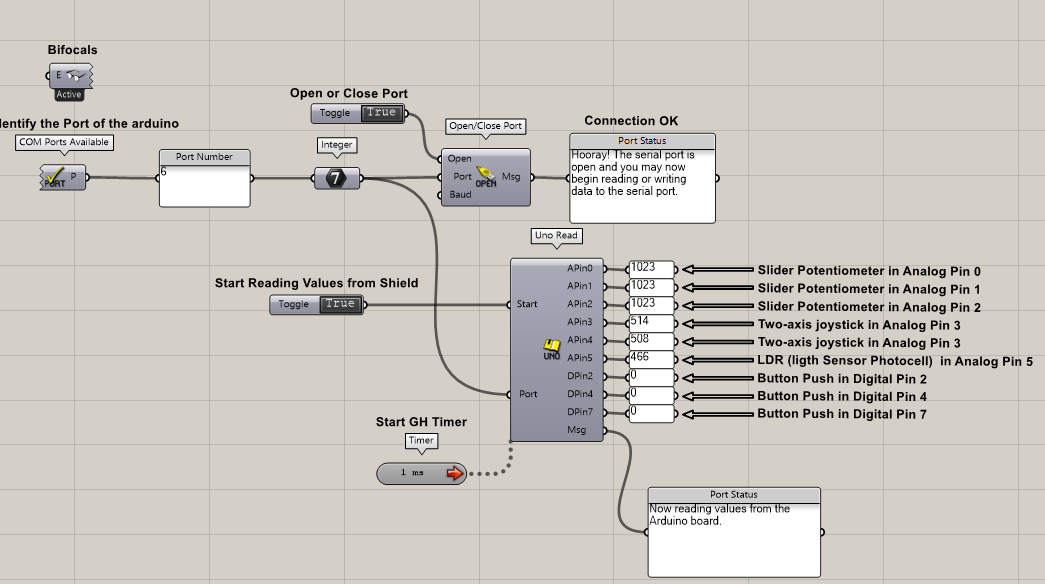The width and height of the screenshot is (1045, 584).
Task: Toggle the Start Reading Values True switch
Action: point(340,304)
